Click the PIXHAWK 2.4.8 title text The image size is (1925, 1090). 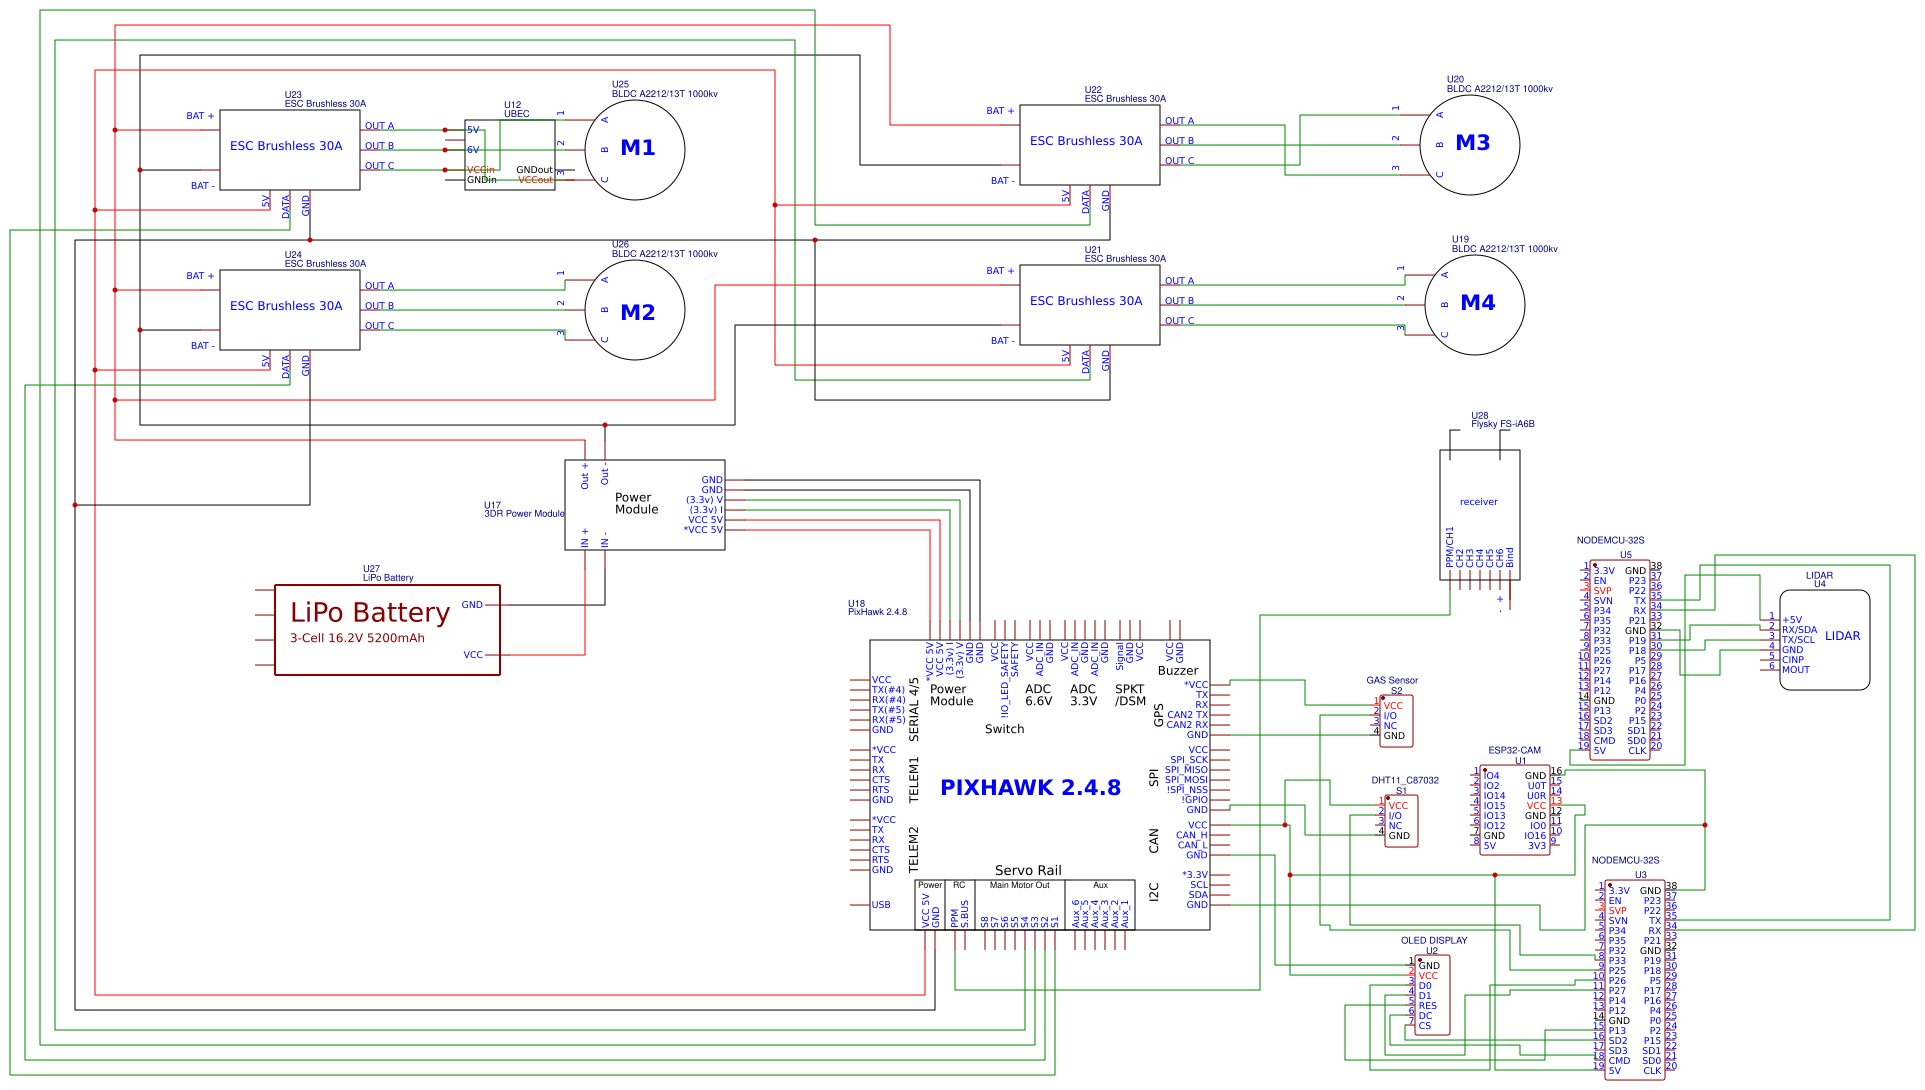pos(1030,788)
